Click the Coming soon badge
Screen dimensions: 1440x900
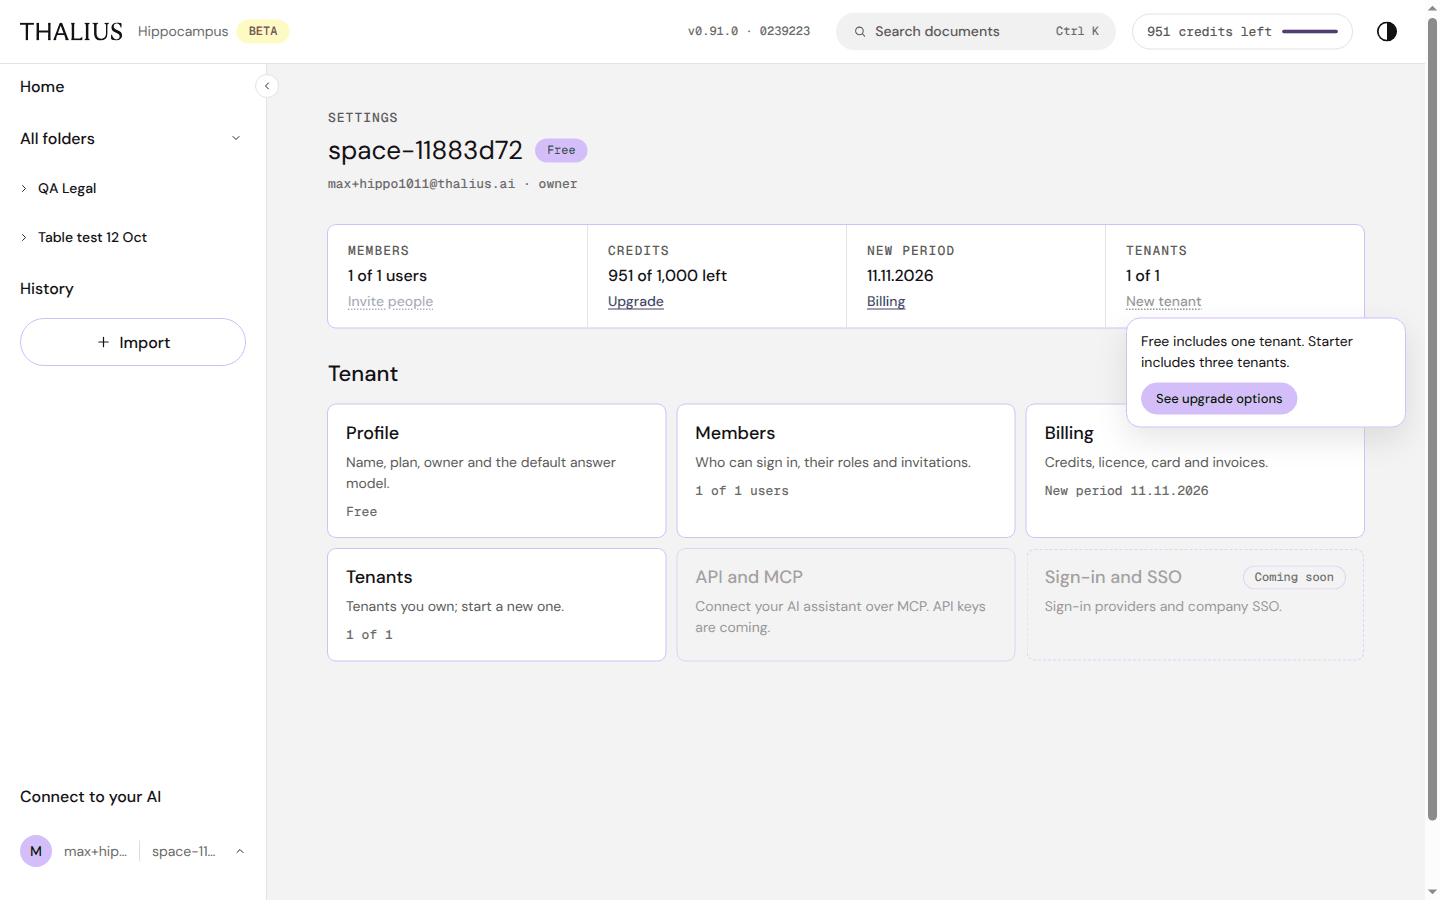point(1294,577)
